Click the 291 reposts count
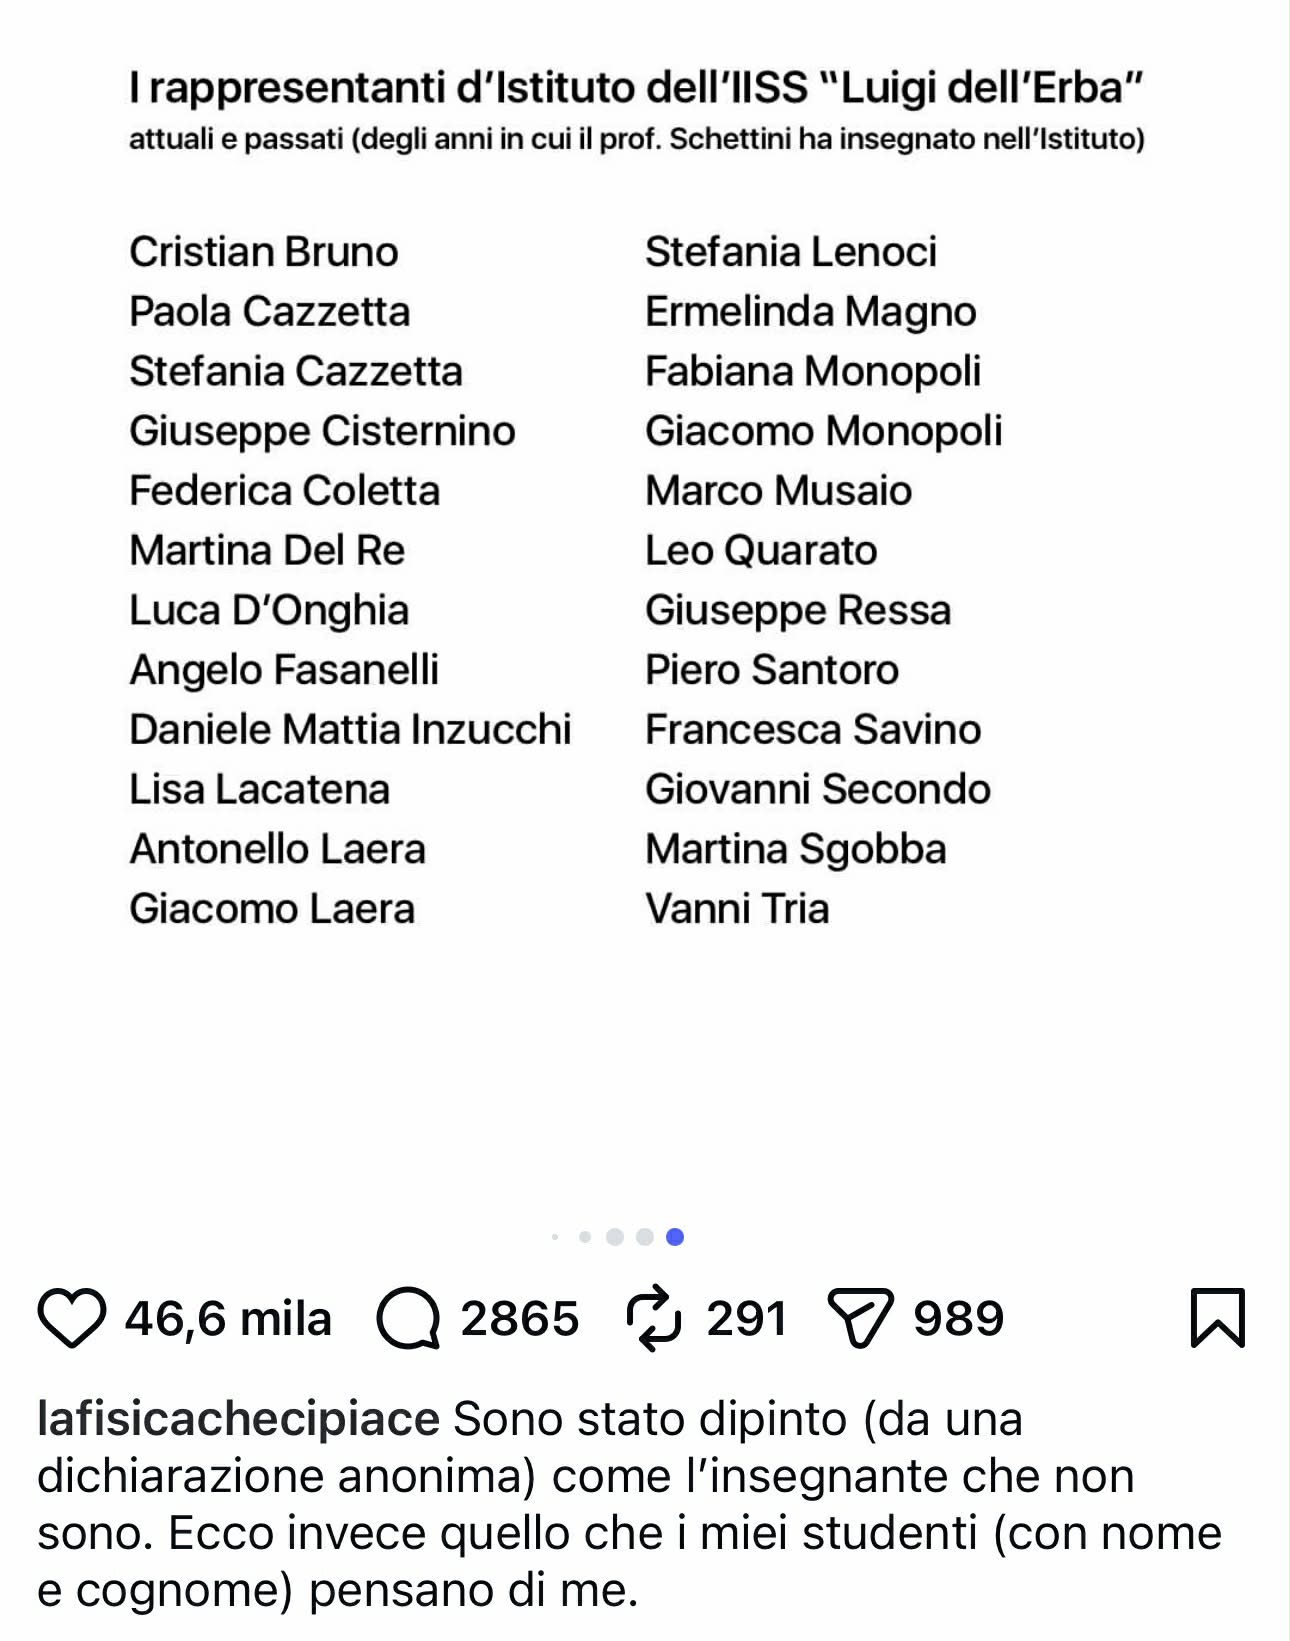Viewport: 1290px width, 1641px height. coord(746,1318)
